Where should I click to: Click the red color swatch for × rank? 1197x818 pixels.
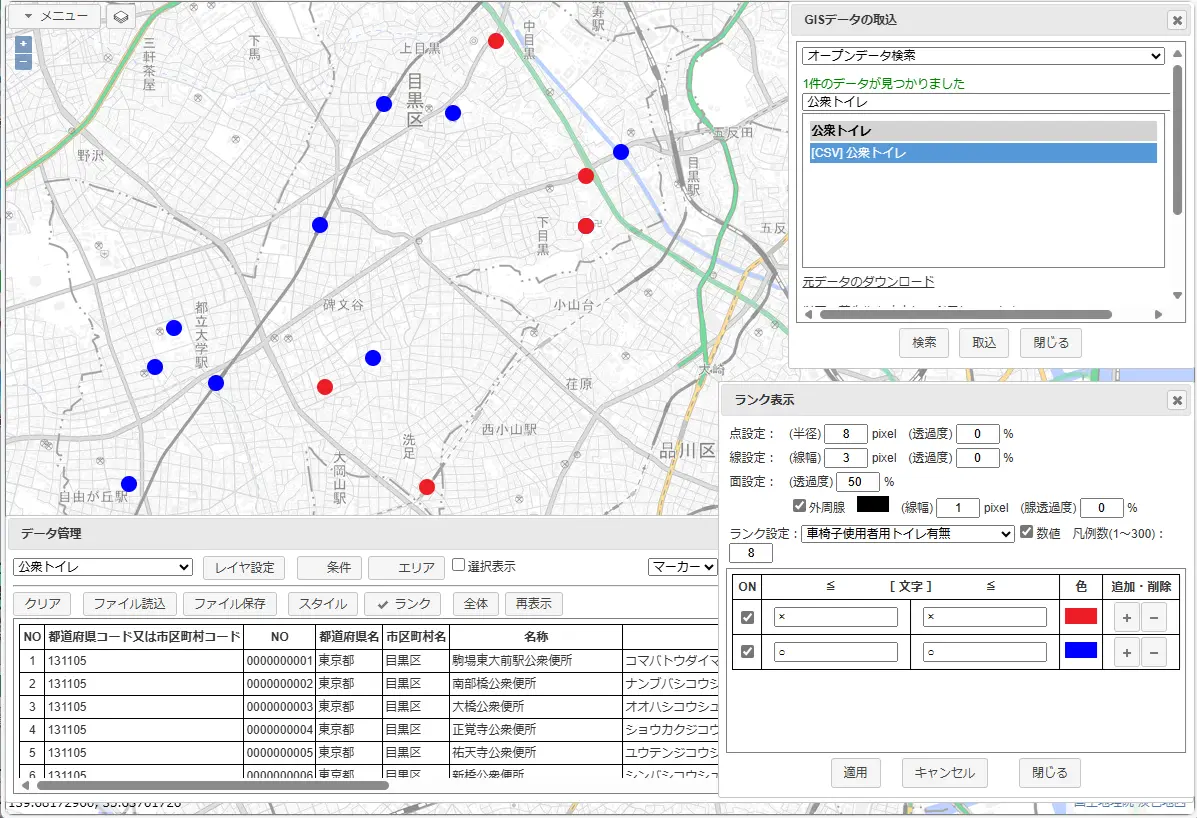coord(1081,617)
